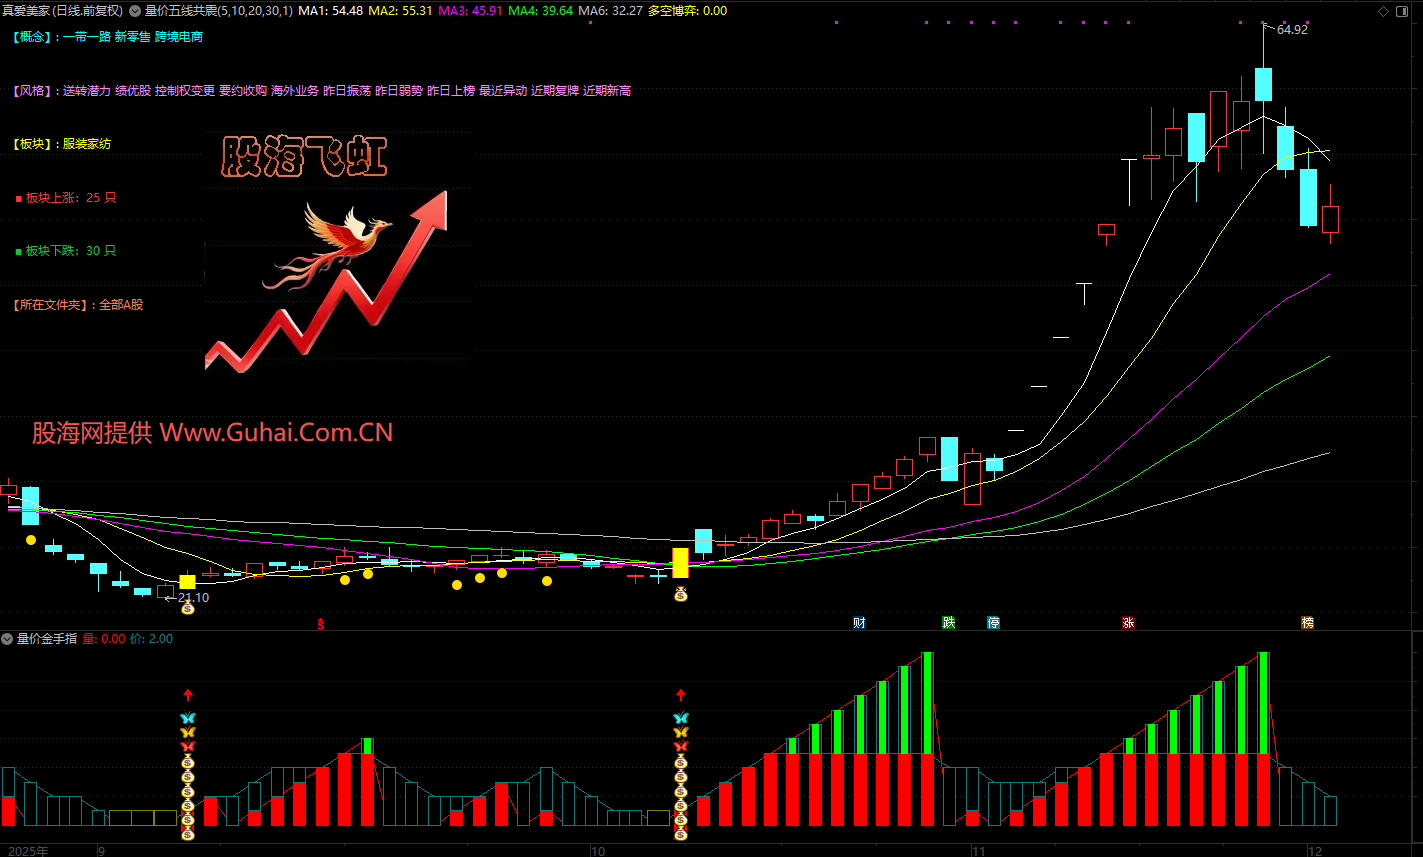Click the red 涨 marker icon

1128,623
